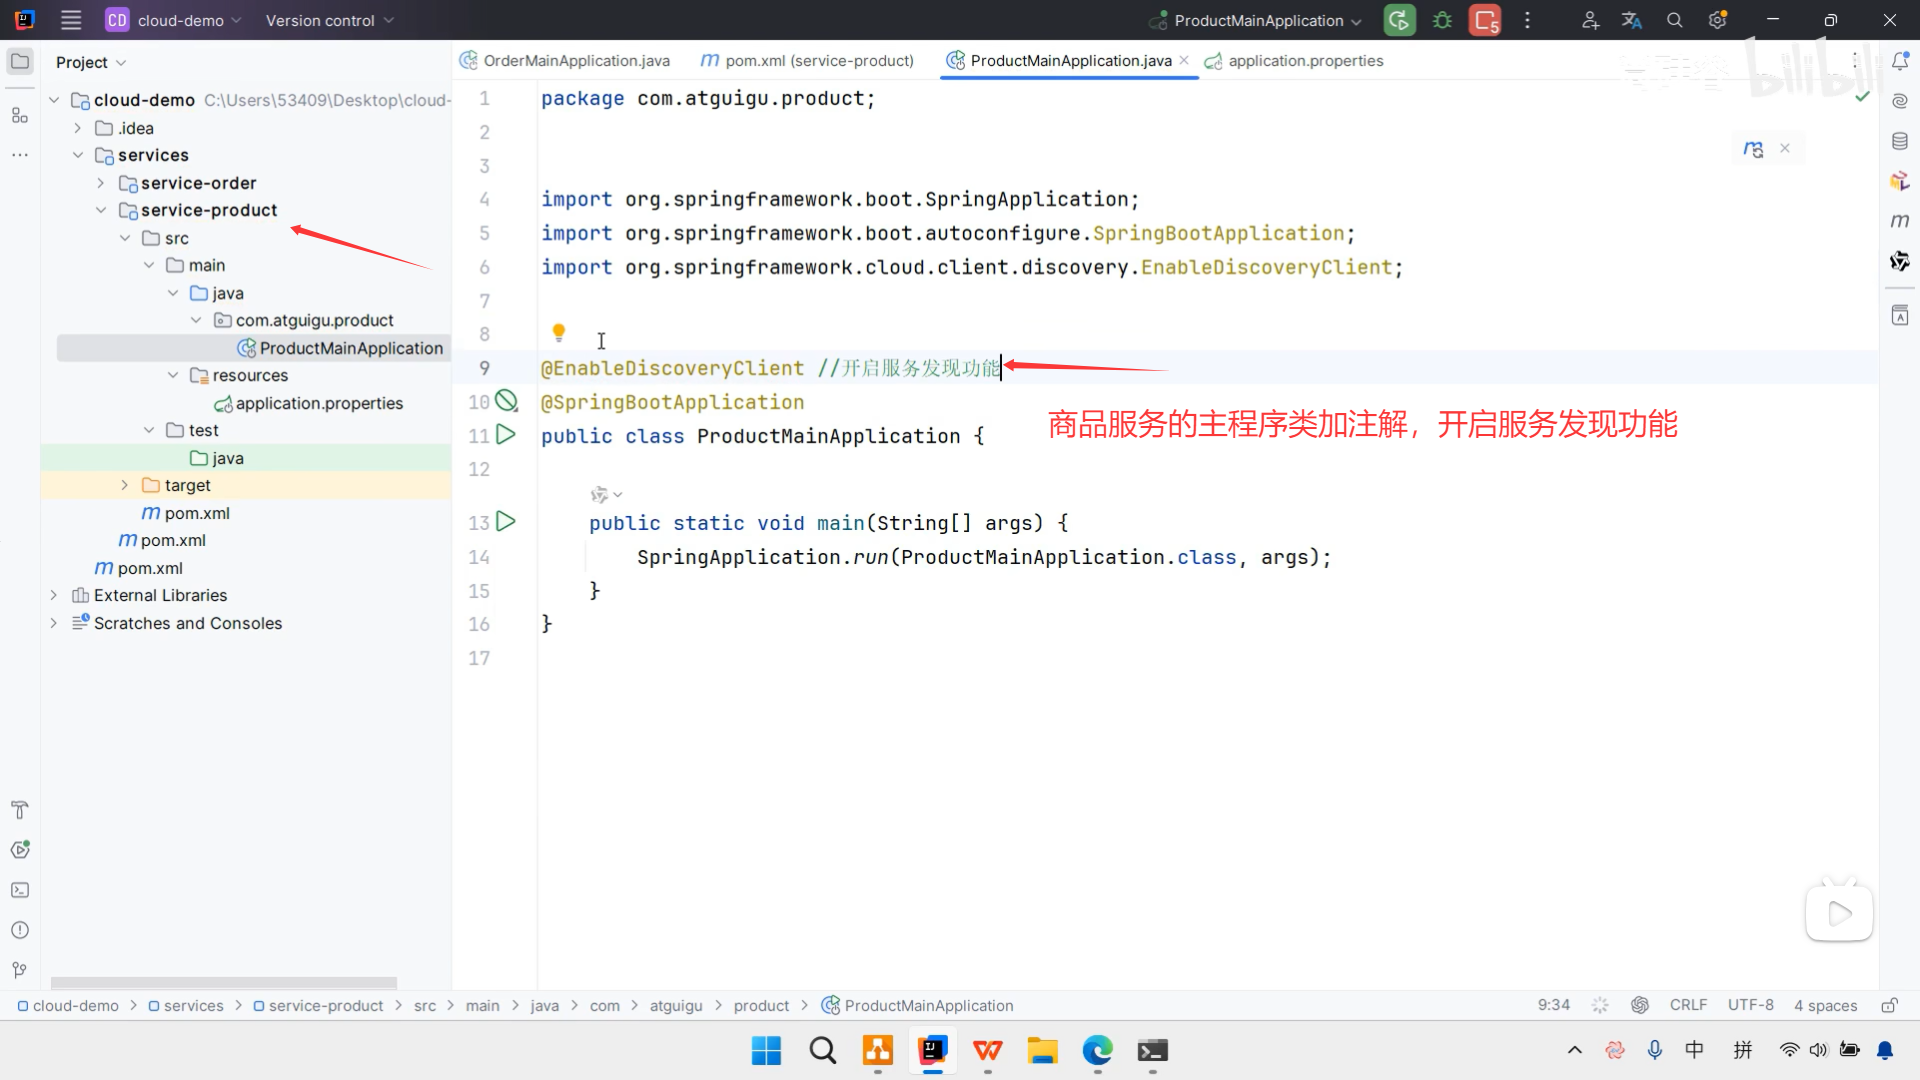Toggle the Windows microphone tray icon
1920x1080 pixels.
pyautogui.click(x=1655, y=1050)
